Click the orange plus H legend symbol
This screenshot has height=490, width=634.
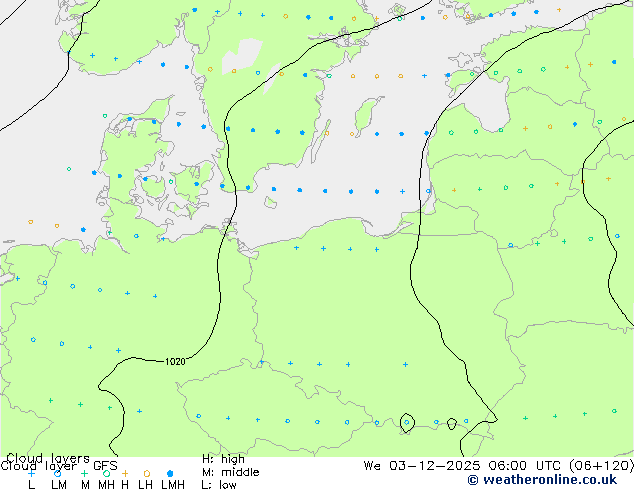tap(125, 473)
